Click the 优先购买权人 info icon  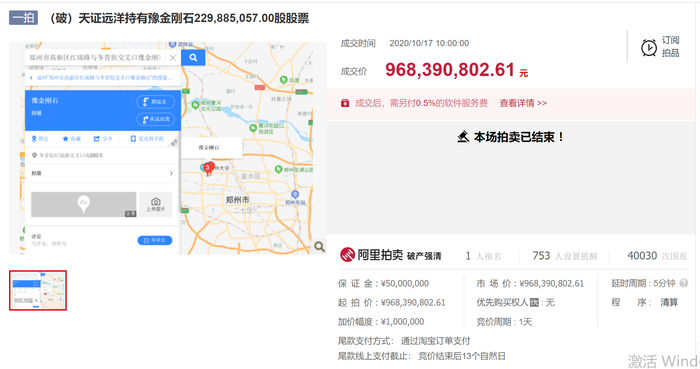click(534, 303)
